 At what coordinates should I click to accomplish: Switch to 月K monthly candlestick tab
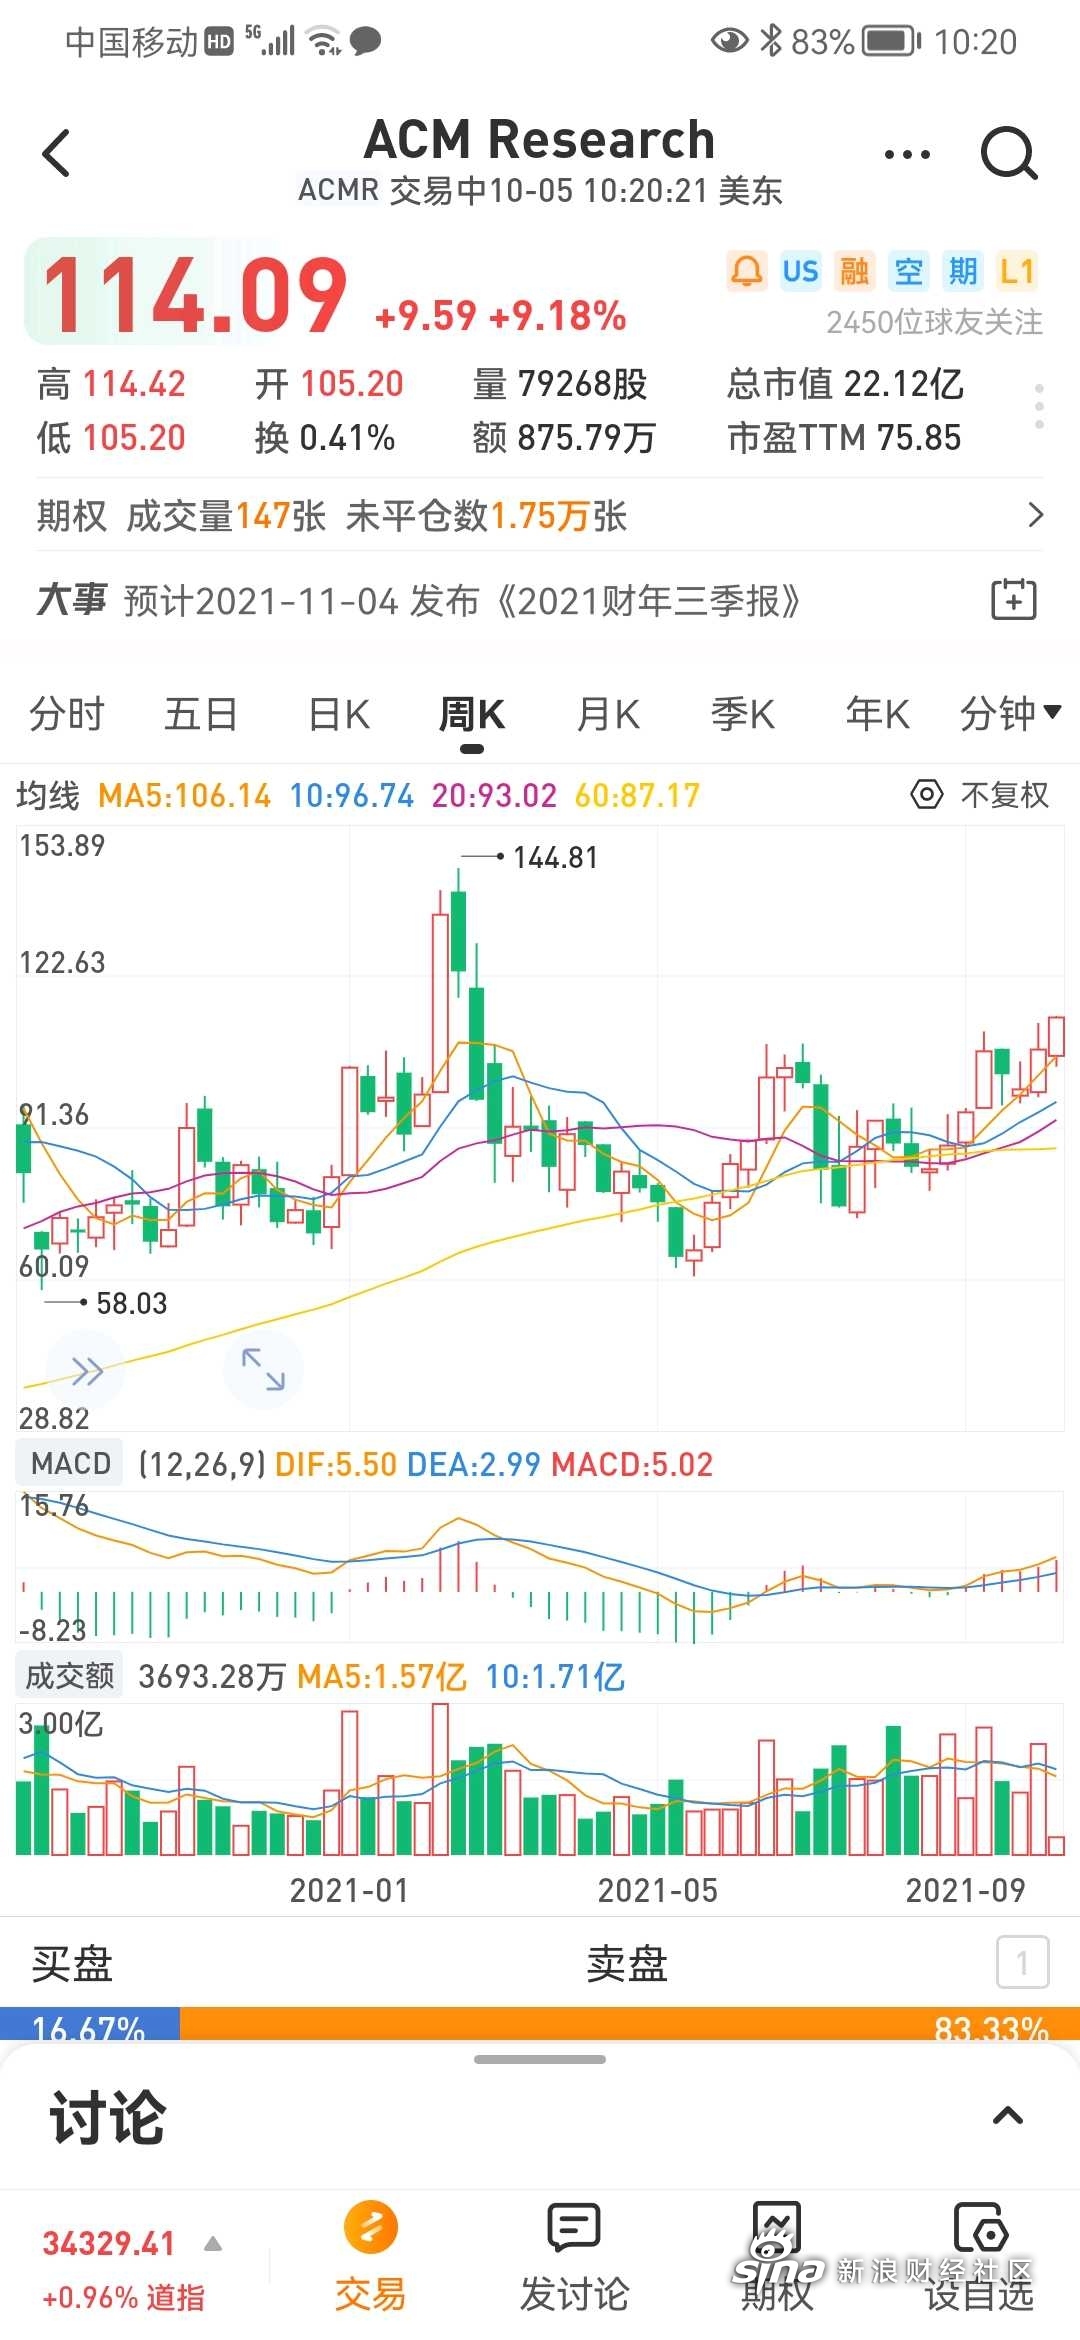tap(608, 714)
